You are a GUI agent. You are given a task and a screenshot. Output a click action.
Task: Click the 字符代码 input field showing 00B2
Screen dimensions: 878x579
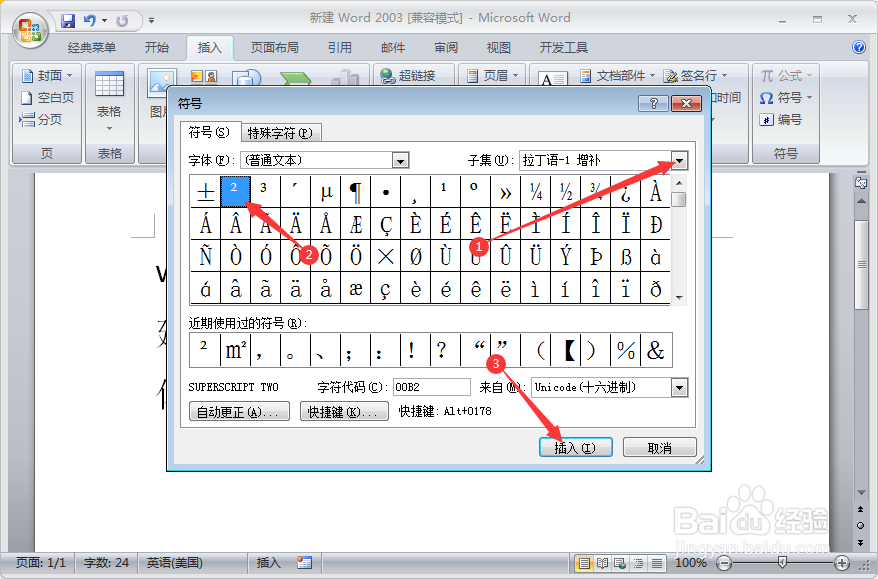point(432,387)
